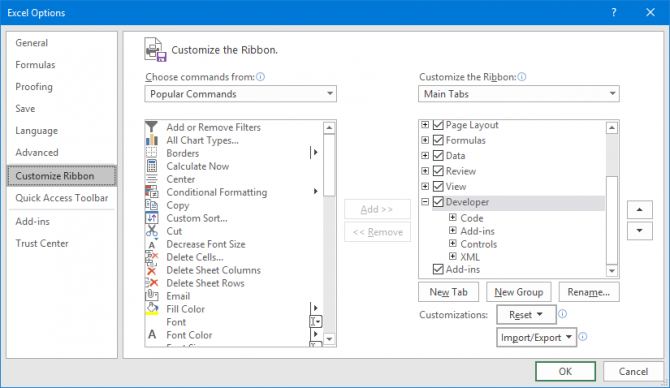Click the Borders command icon
Screen dimensions: 670x388
pyautogui.click(x=152, y=153)
